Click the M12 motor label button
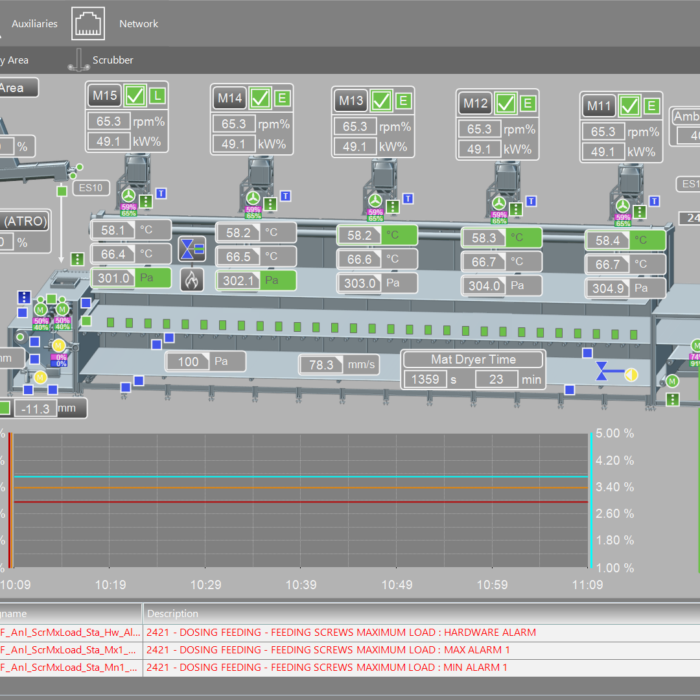Viewport: 700px width, 700px height. [476, 103]
